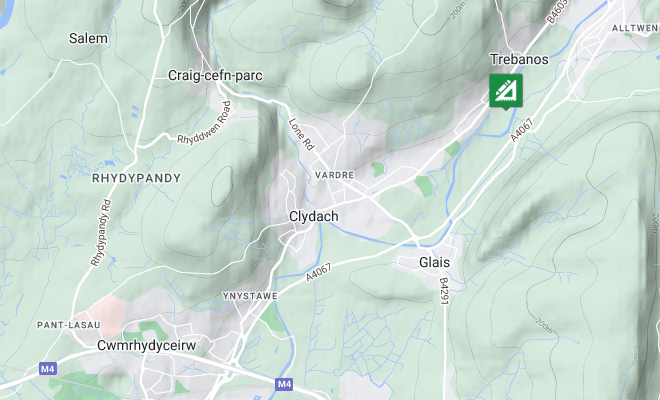Click the Craig-cefn-parc place name
The image size is (660, 400).
[x=215, y=76]
